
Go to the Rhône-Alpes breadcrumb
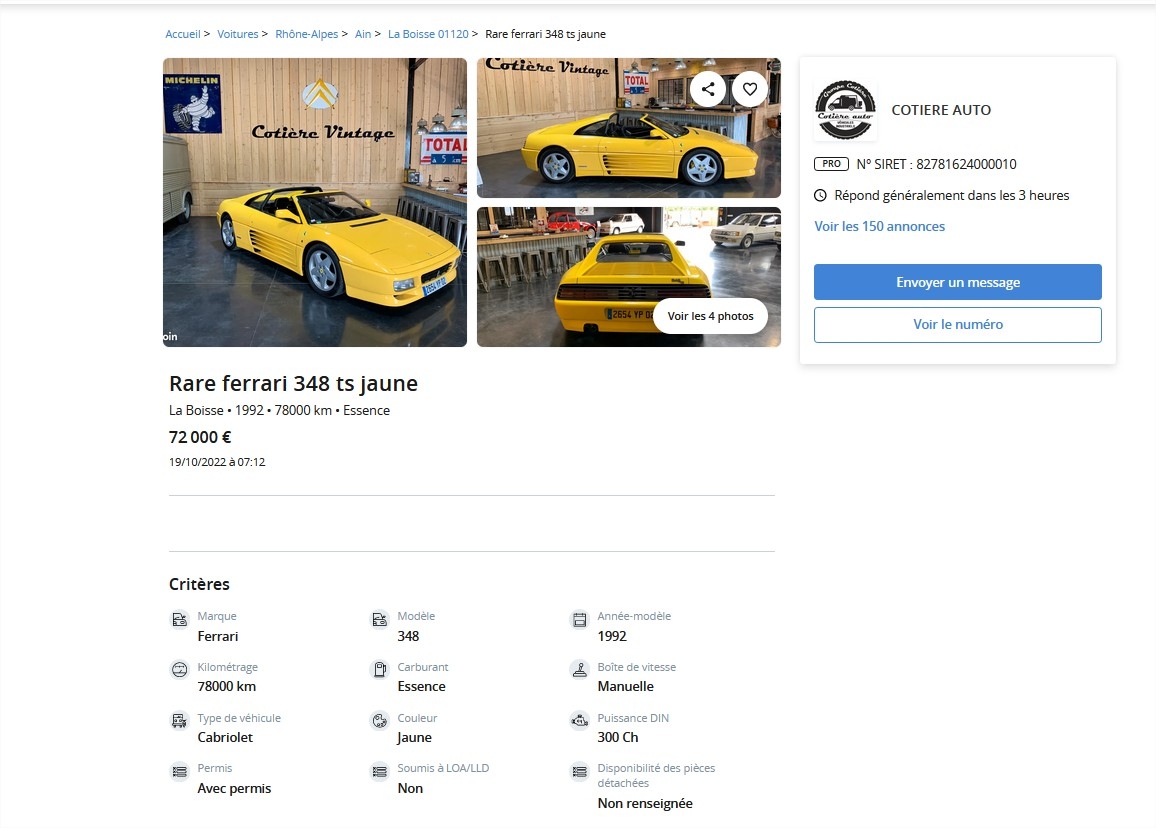307,34
